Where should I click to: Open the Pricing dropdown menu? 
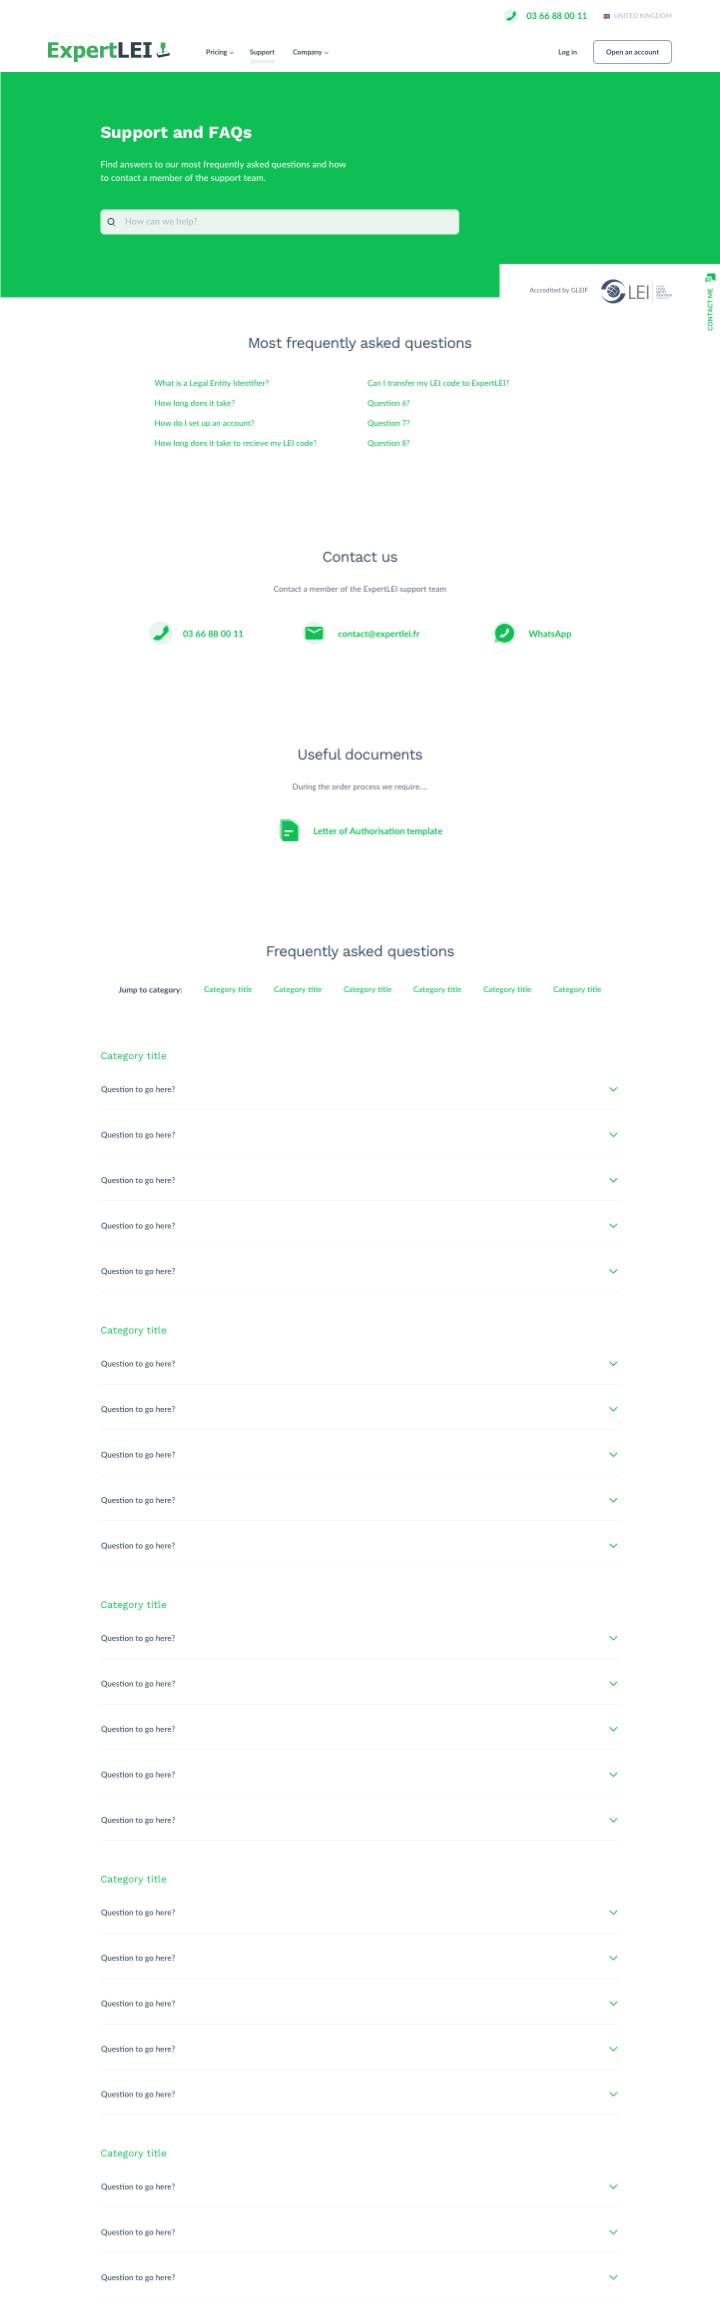click(220, 52)
